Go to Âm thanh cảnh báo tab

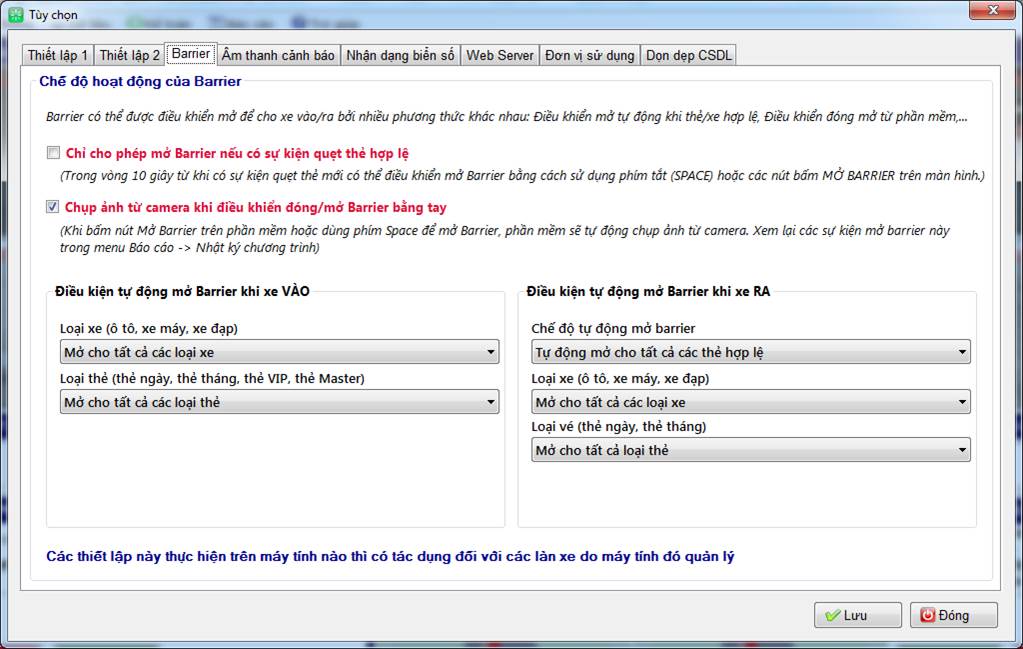point(278,55)
